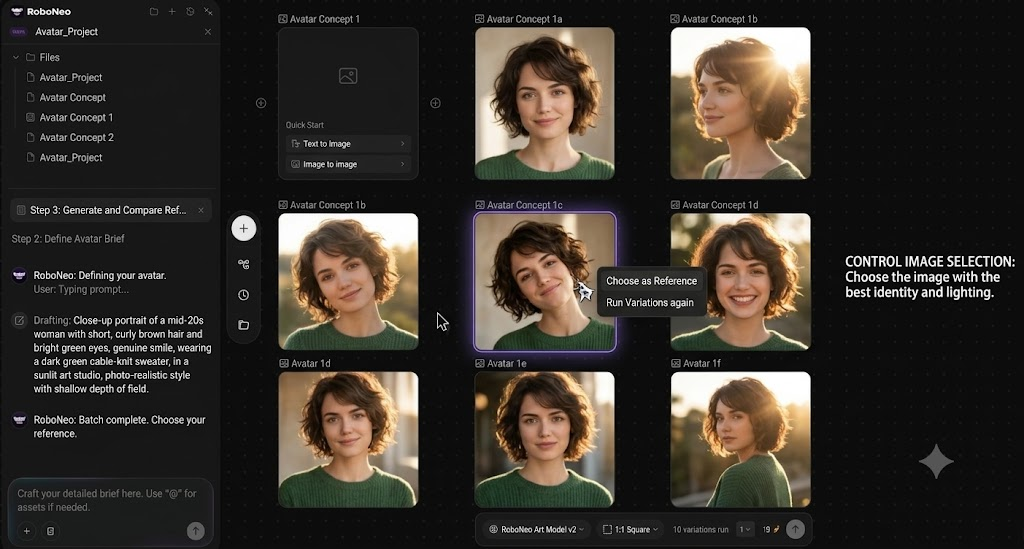The image size is (1024, 549).
Task: Click RoboNeo avatar beside Batch complete message
Action: click(x=20, y=420)
